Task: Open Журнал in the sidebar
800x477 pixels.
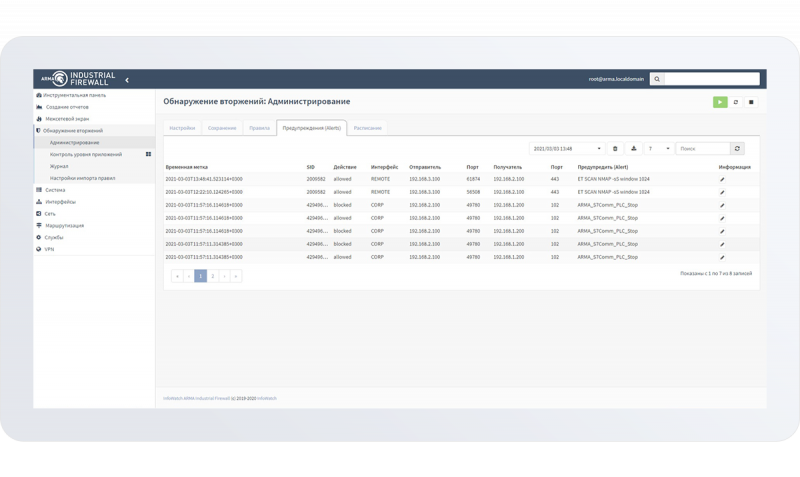Action: (x=60, y=166)
